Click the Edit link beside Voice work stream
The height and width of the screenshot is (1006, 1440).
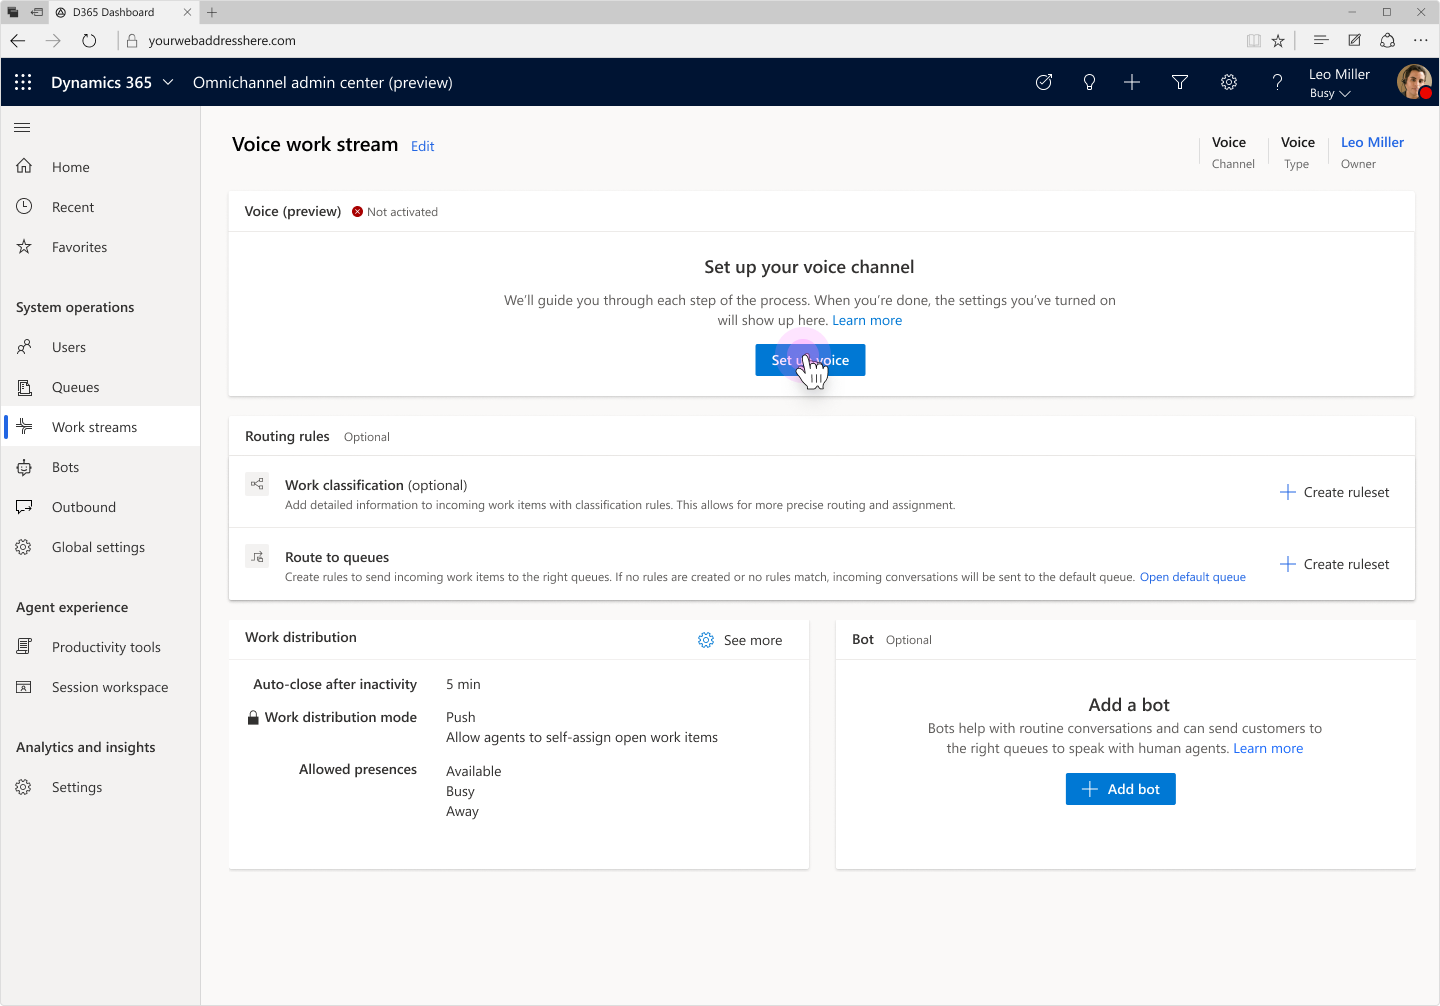(x=423, y=146)
